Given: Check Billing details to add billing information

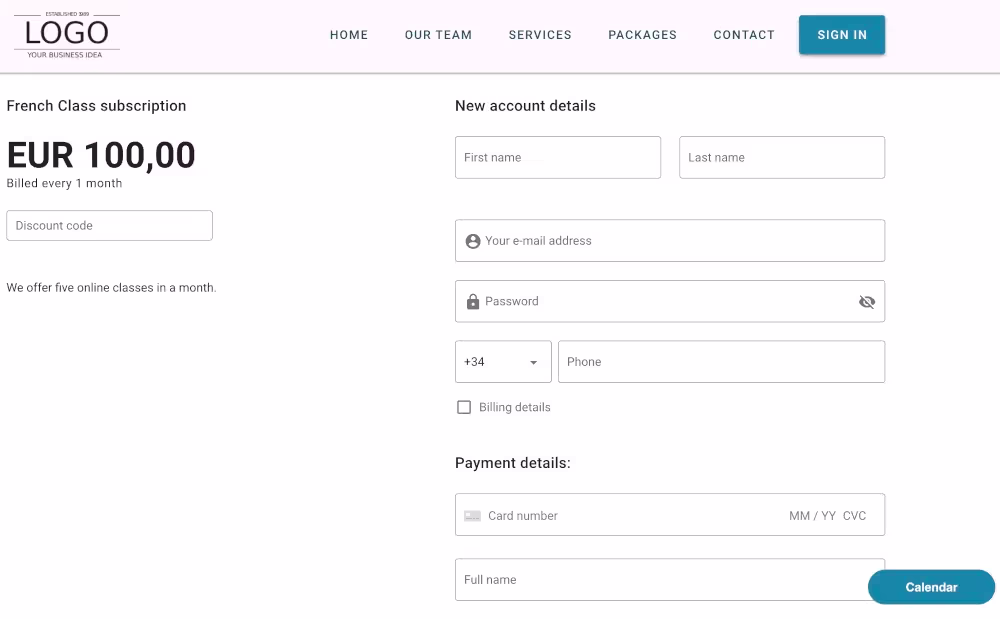Looking at the screenshot, I should point(464,407).
